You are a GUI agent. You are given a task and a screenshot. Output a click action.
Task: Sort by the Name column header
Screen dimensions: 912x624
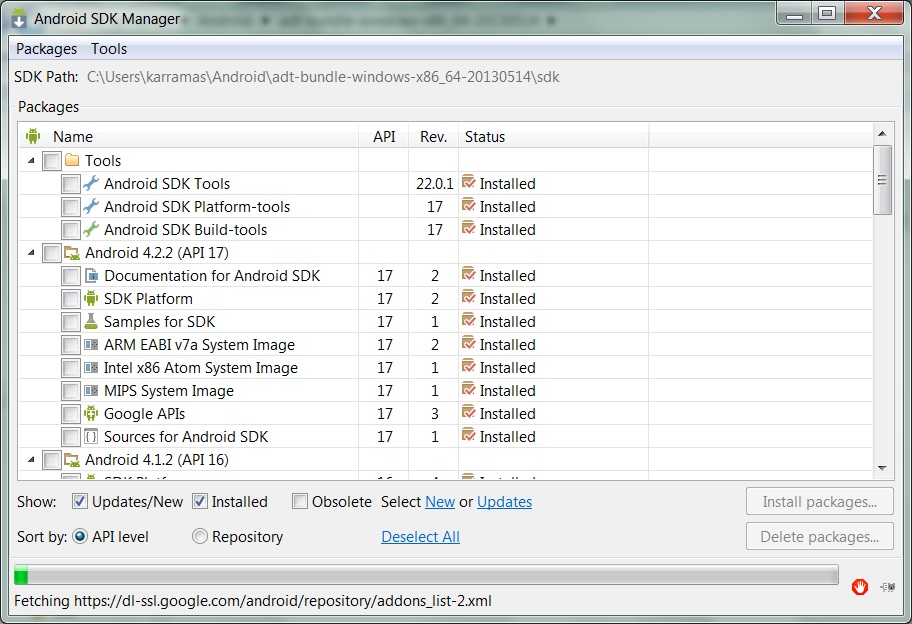click(x=188, y=137)
